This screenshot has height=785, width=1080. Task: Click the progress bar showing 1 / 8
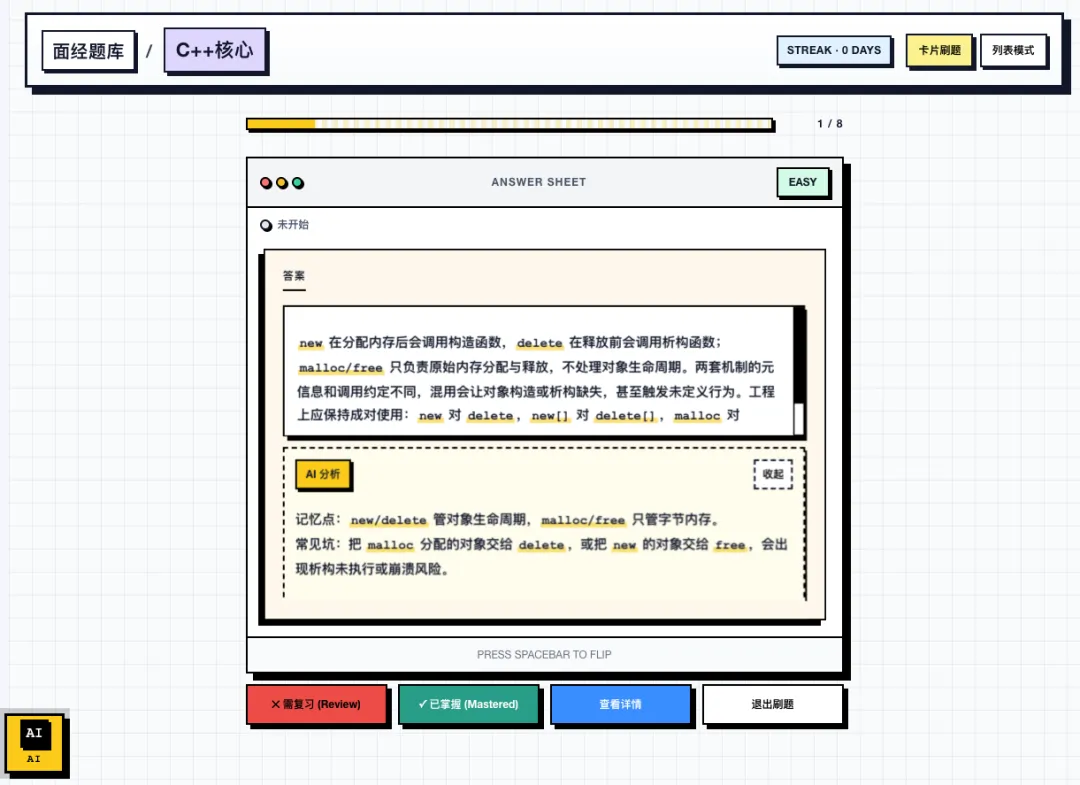tap(510, 123)
